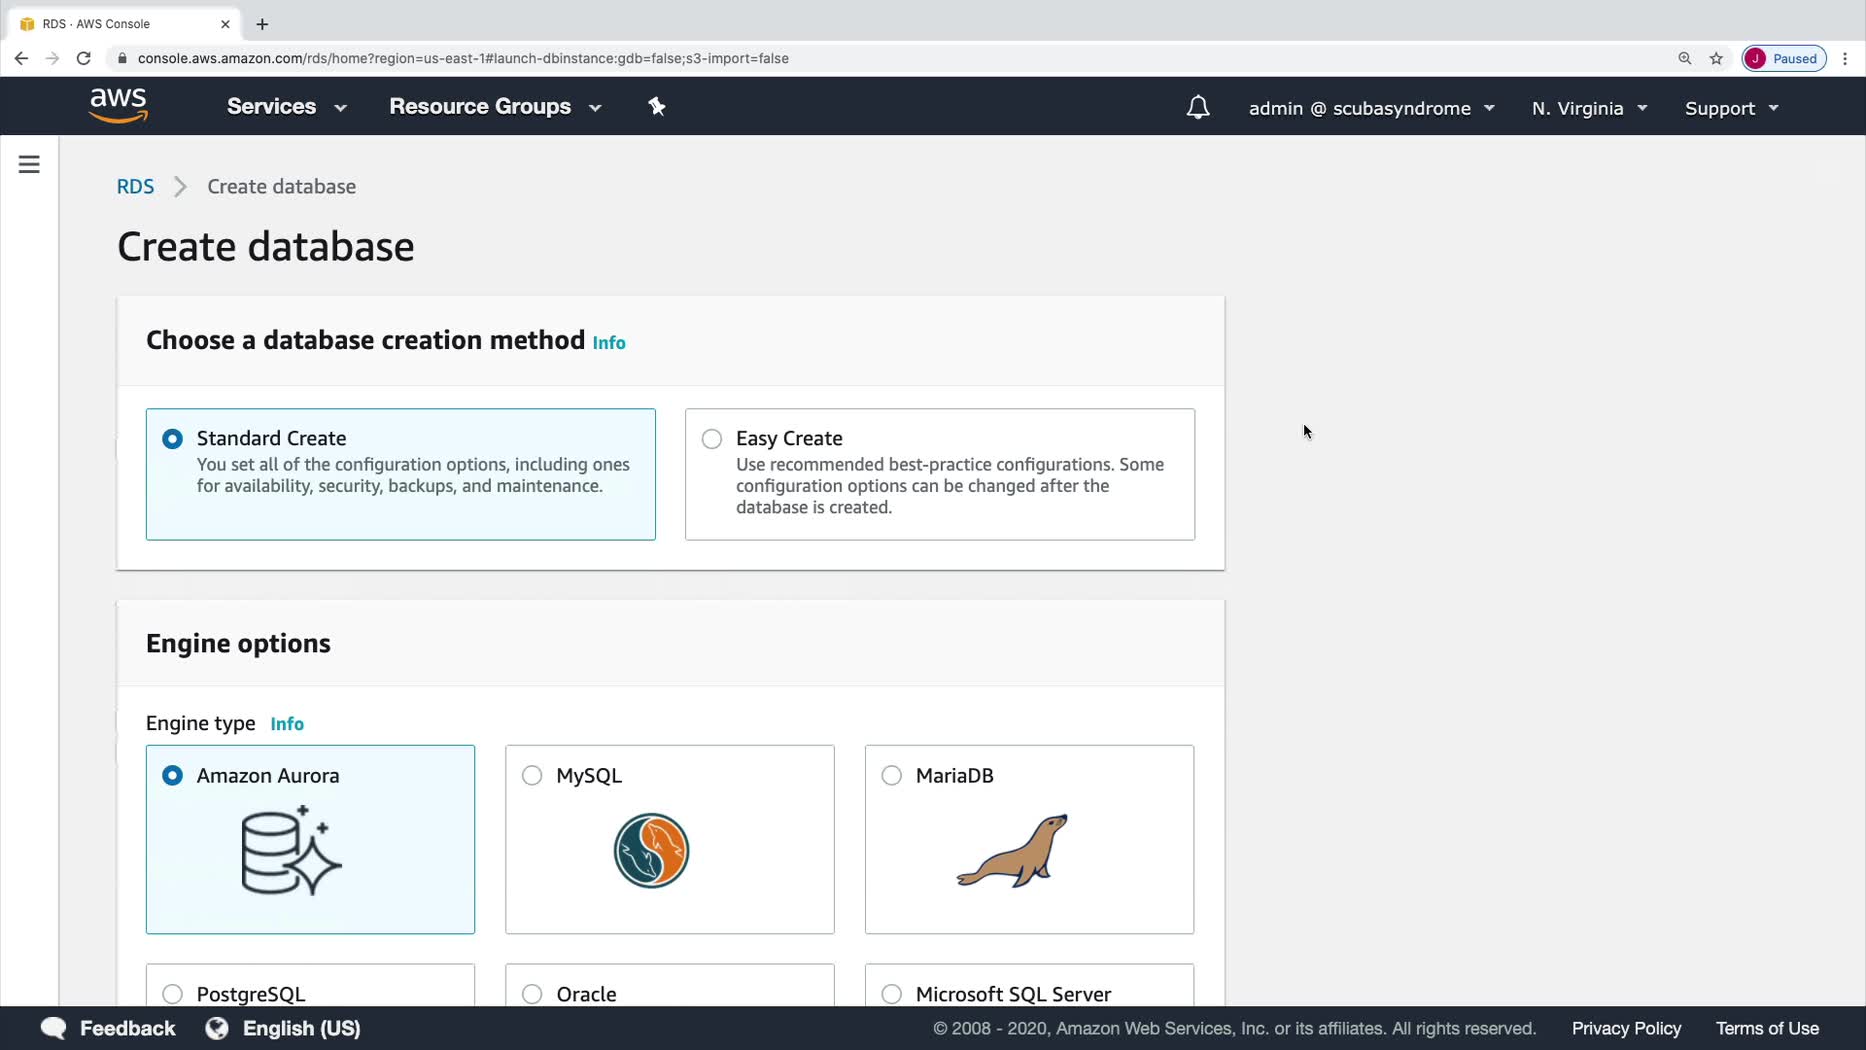Close the RDS AWS Console tab

tap(225, 24)
